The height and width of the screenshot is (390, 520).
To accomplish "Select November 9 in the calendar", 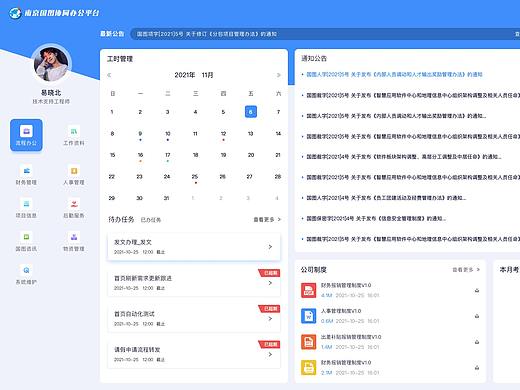I will [x=140, y=134].
